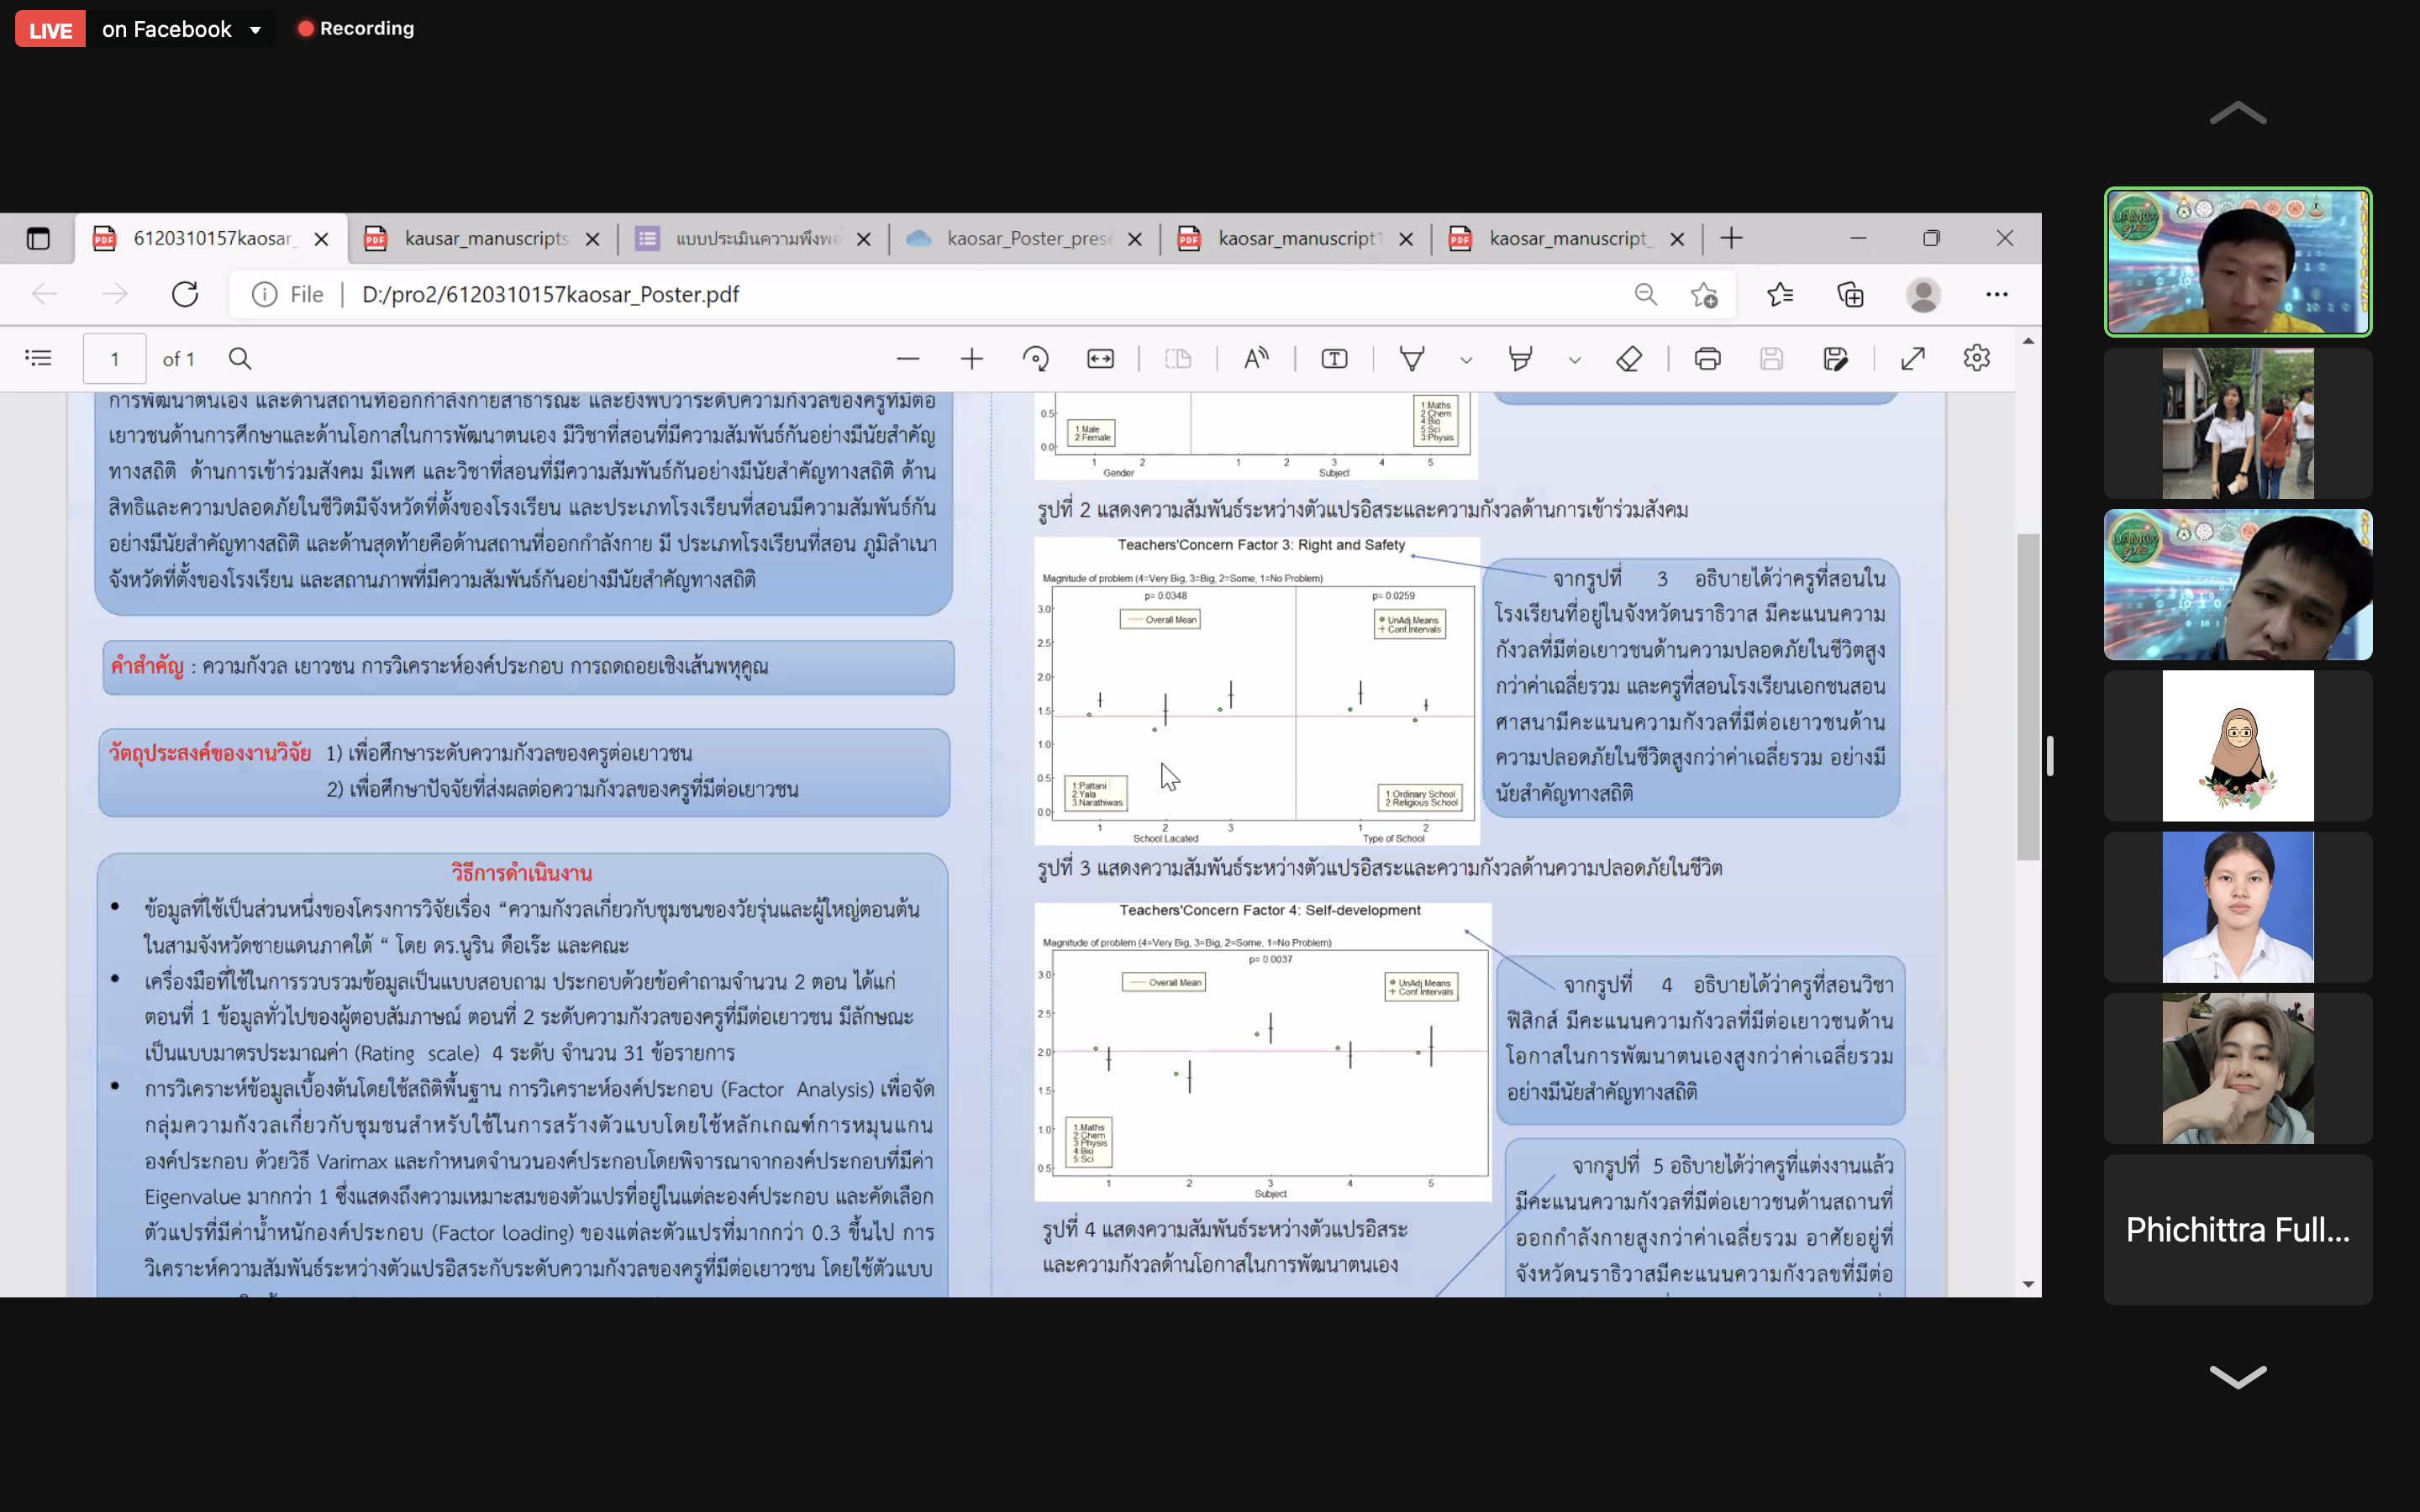
Task: Switch to last kaosar_manuscript_ tab
Action: pyautogui.click(x=1568, y=238)
